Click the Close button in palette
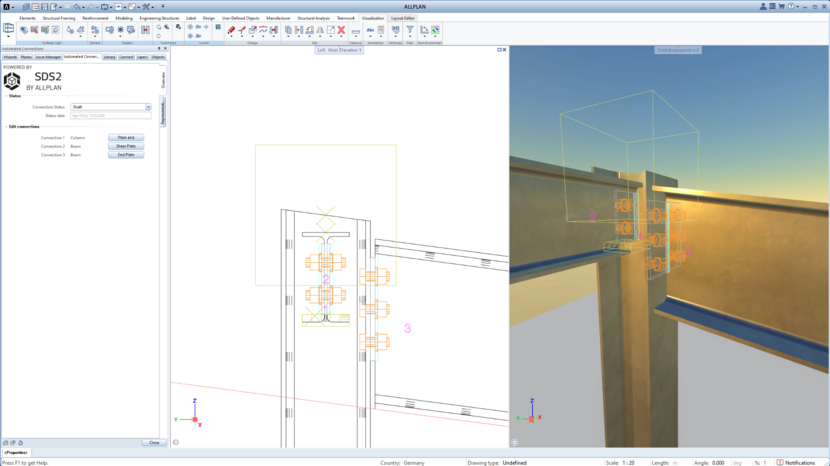Image resolution: width=830 pixels, height=466 pixels. pos(153,442)
